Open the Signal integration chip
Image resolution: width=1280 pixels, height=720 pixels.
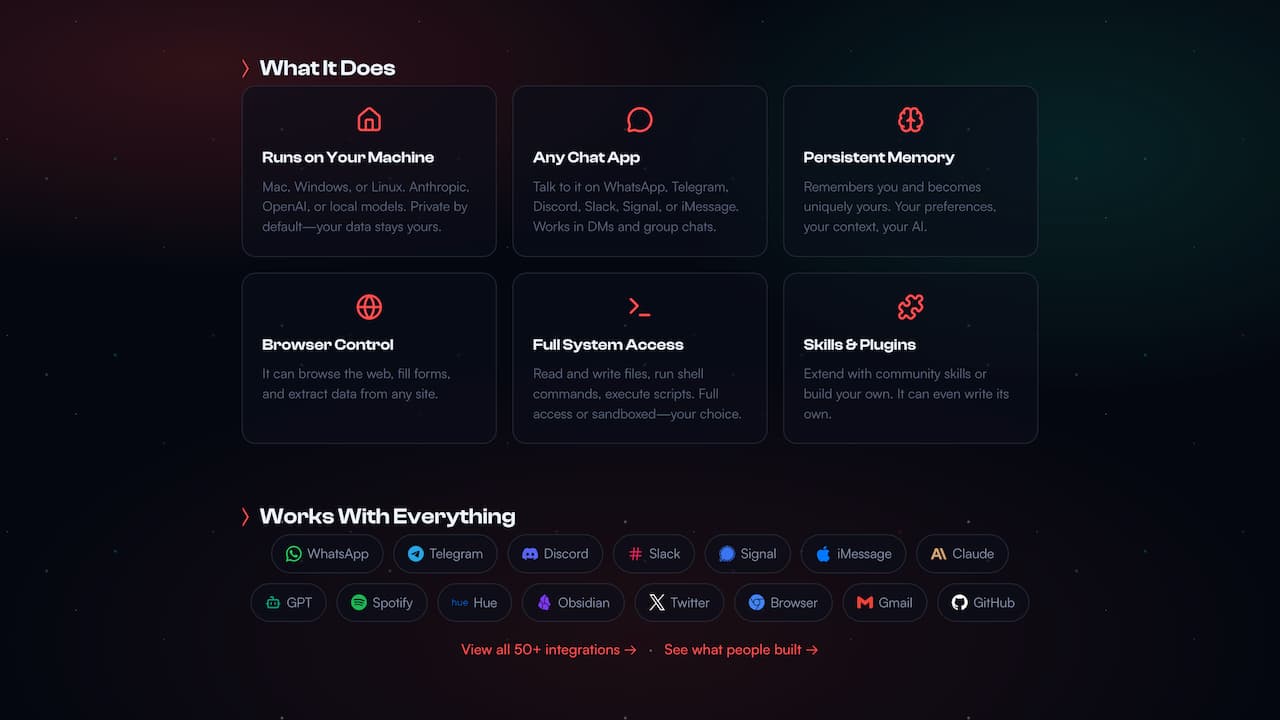(x=748, y=554)
